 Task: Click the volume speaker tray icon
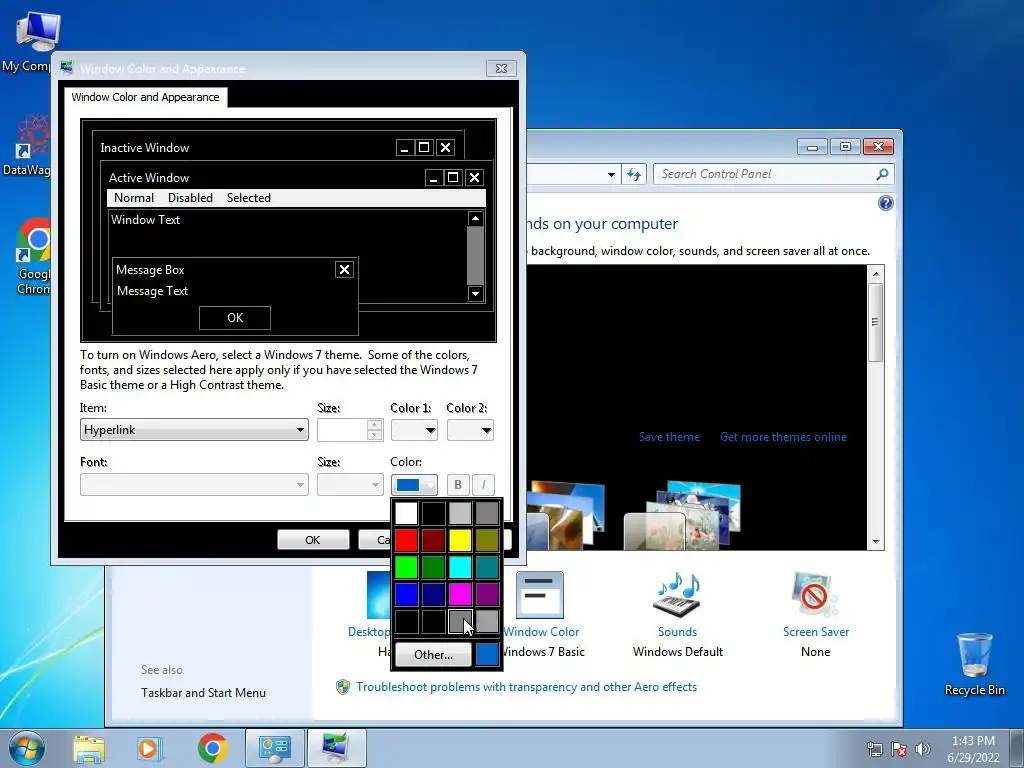(x=922, y=748)
